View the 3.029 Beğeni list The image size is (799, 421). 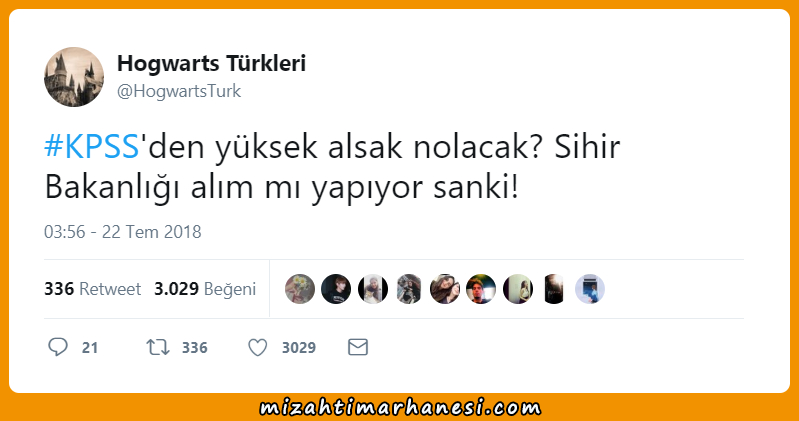click(x=205, y=289)
